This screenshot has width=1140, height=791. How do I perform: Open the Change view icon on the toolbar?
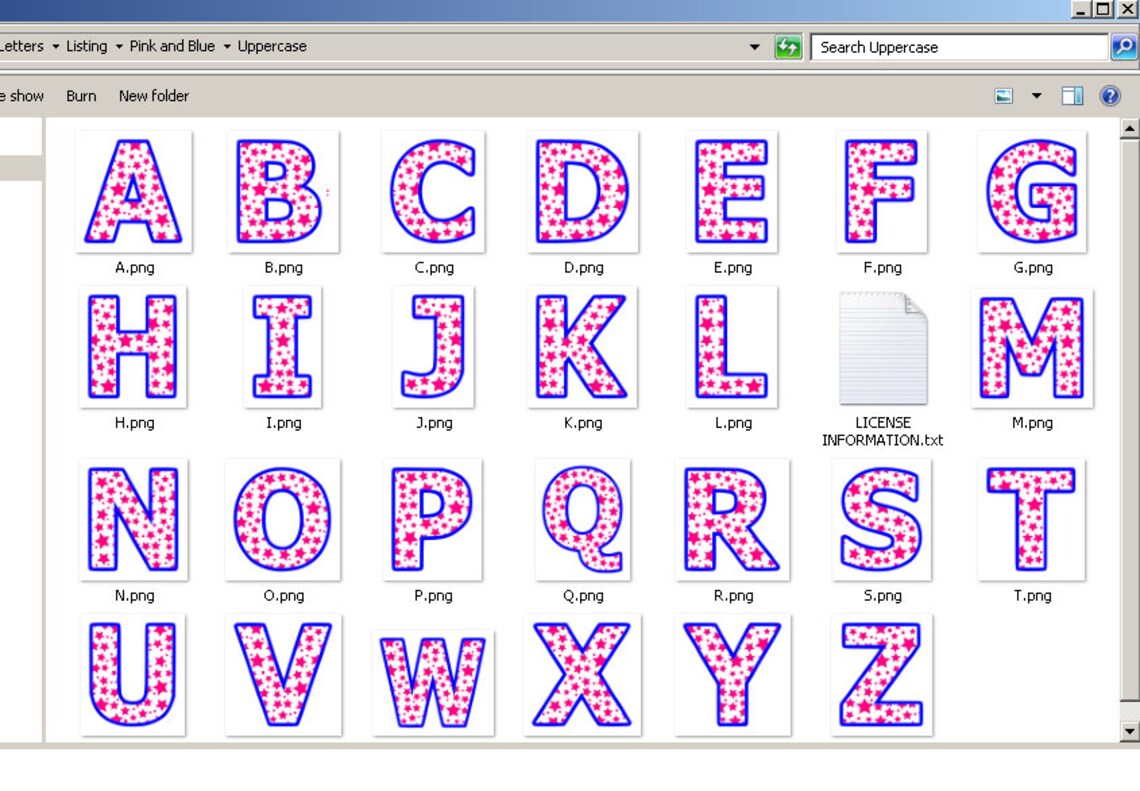[x=1005, y=95]
